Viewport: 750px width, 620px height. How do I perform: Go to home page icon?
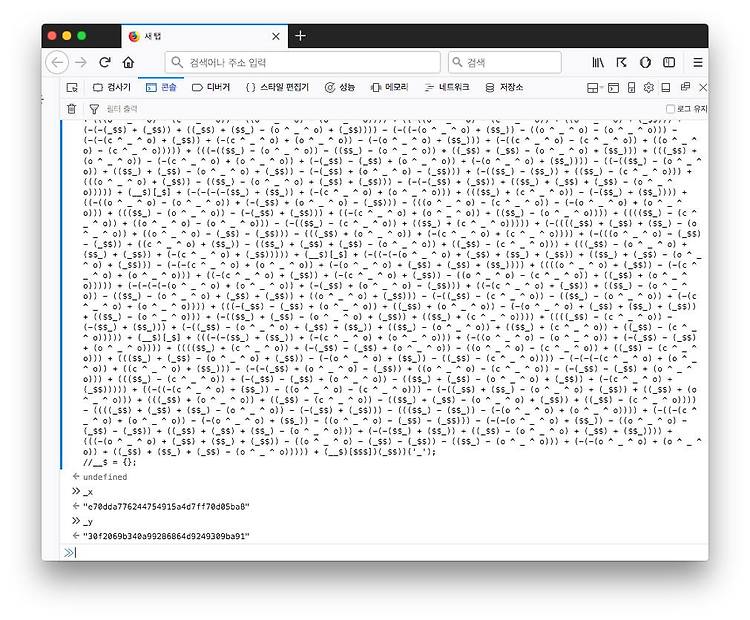point(128,62)
